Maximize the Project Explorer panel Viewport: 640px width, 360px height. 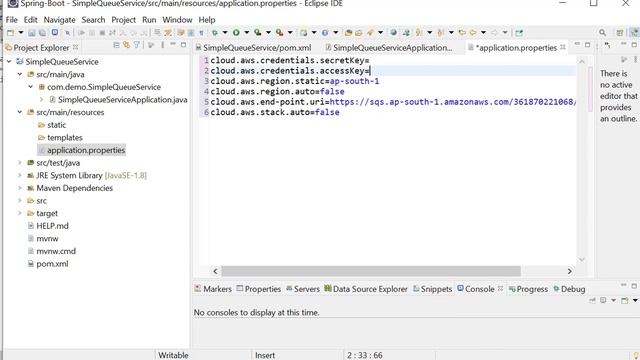point(183,44)
